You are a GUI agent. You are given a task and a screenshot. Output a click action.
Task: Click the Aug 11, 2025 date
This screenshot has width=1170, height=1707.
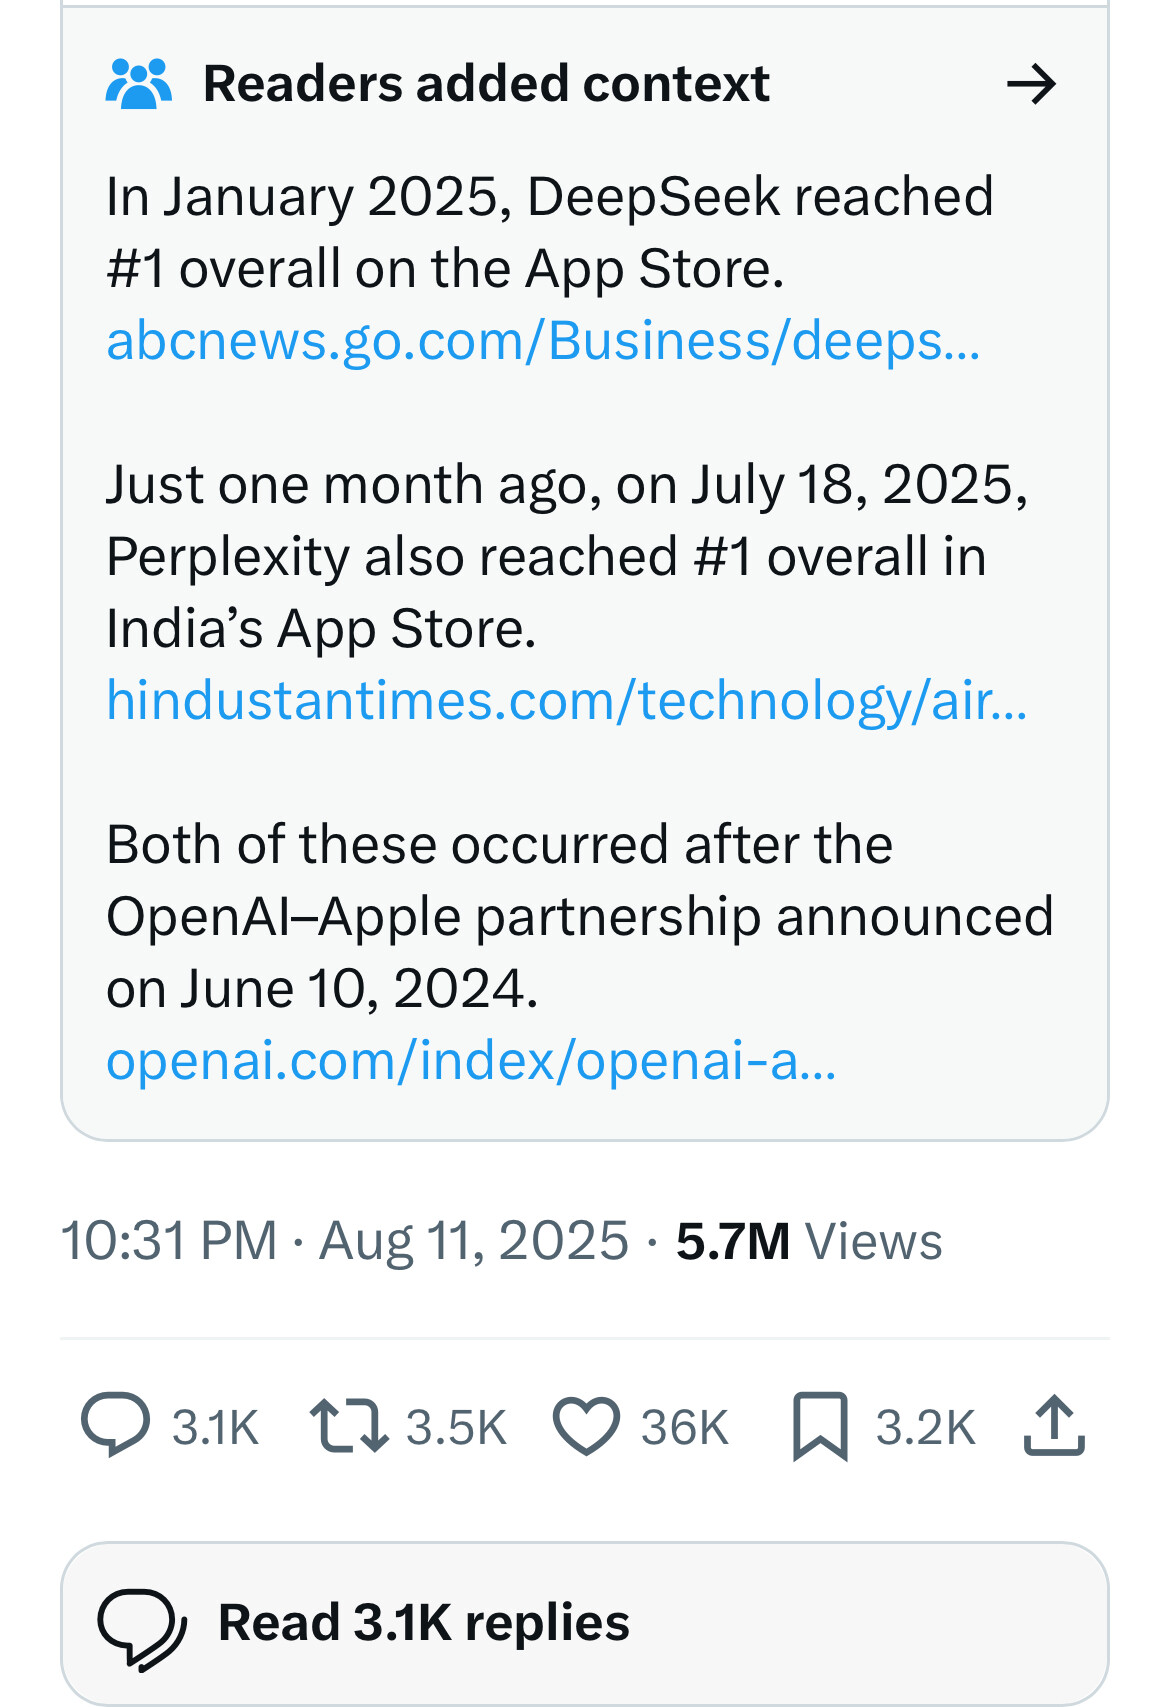(474, 1241)
